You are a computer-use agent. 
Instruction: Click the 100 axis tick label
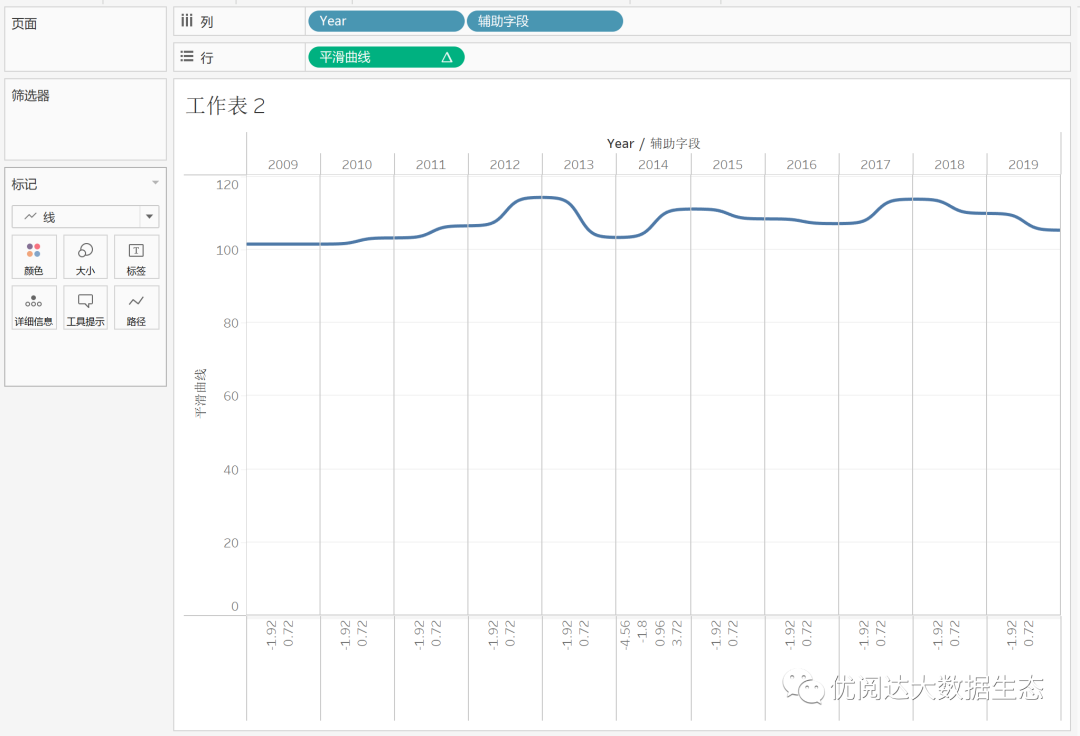tap(227, 251)
